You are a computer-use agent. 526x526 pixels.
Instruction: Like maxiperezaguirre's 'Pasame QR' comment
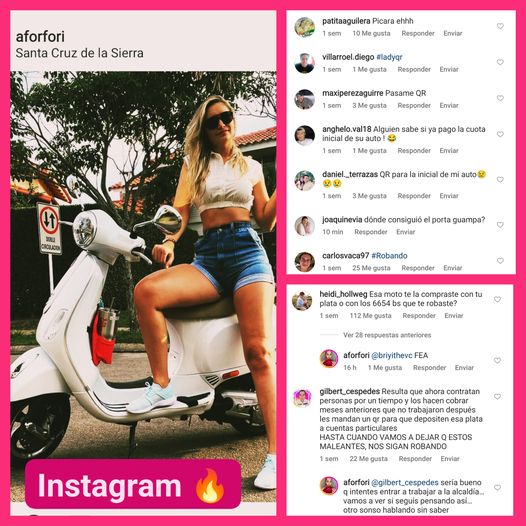pyautogui.click(x=500, y=98)
